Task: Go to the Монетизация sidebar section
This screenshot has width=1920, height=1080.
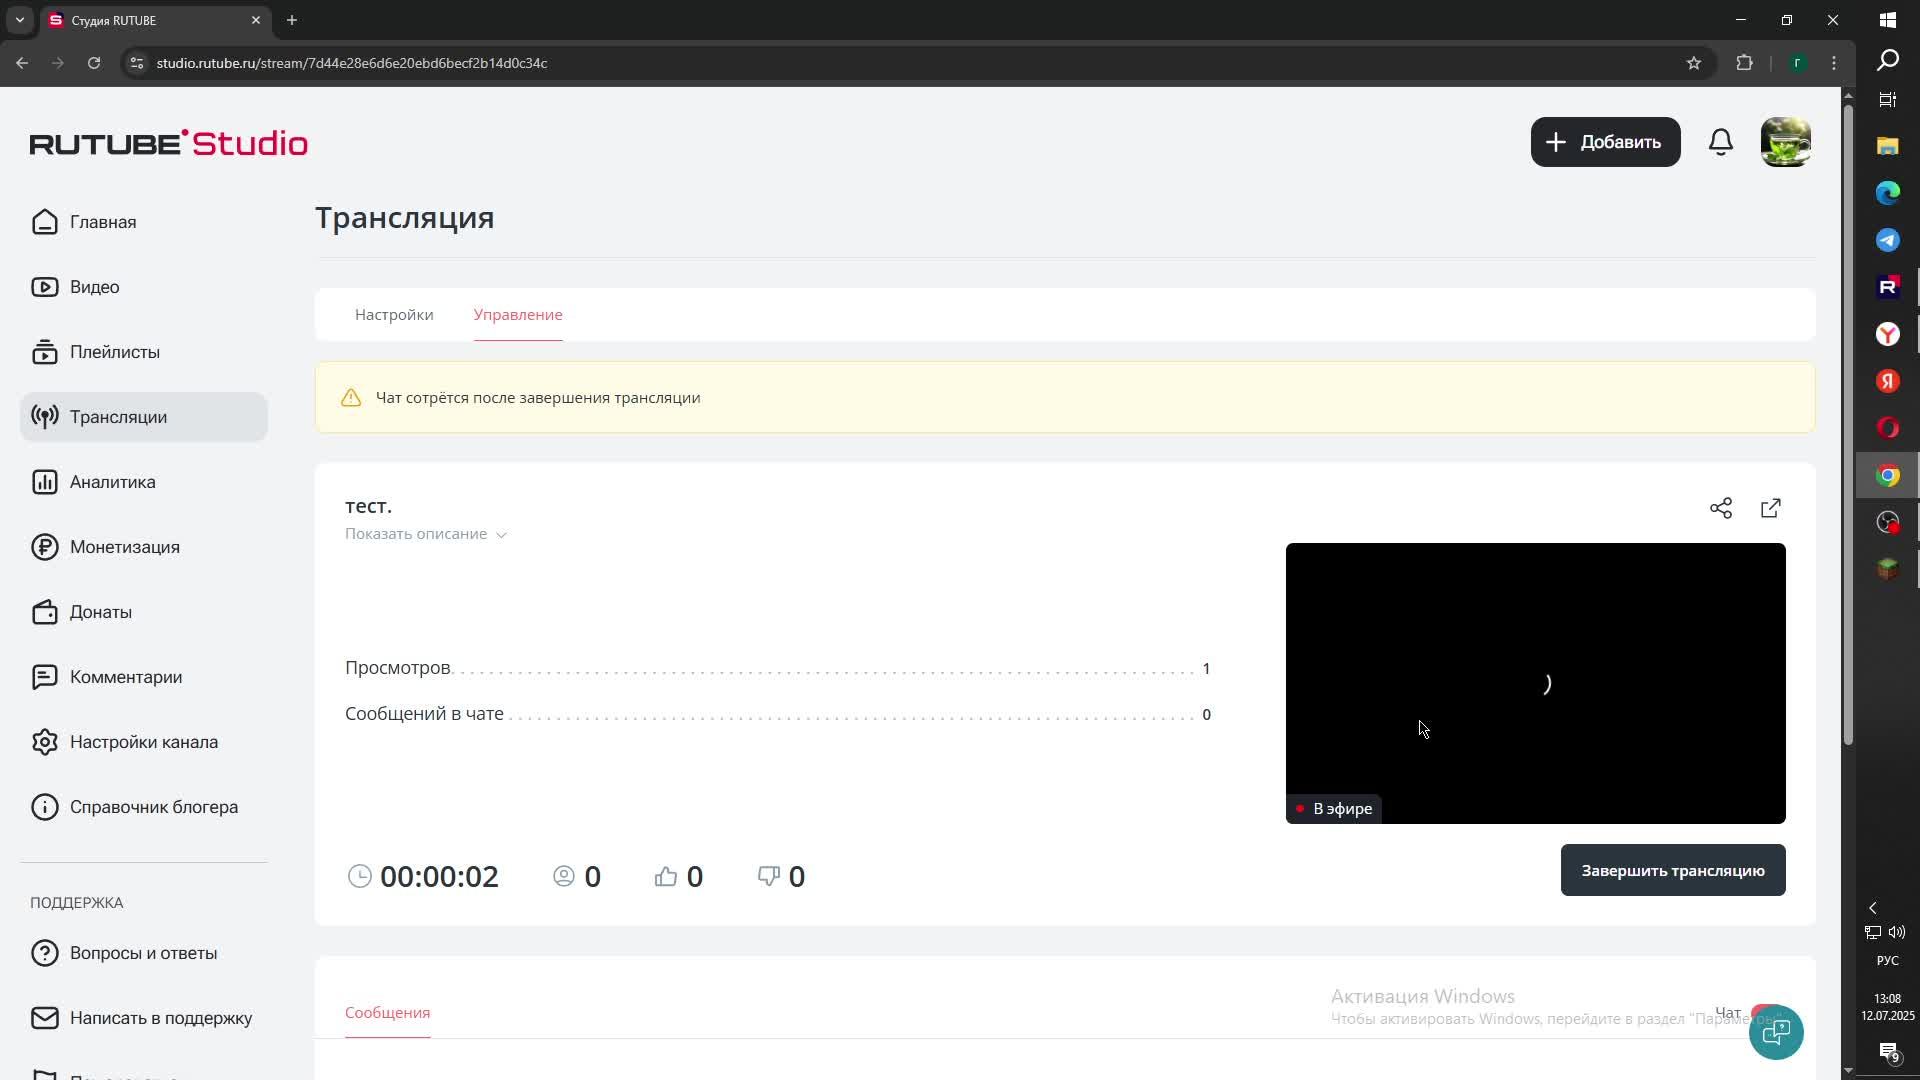Action: point(124,547)
